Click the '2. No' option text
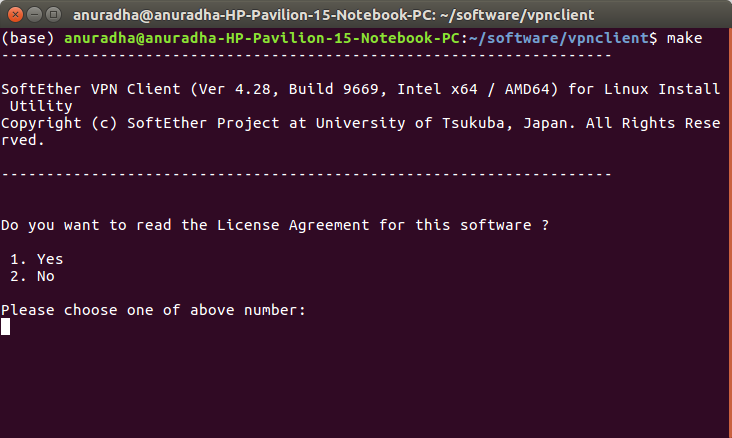This screenshot has width=732, height=438. point(32,276)
